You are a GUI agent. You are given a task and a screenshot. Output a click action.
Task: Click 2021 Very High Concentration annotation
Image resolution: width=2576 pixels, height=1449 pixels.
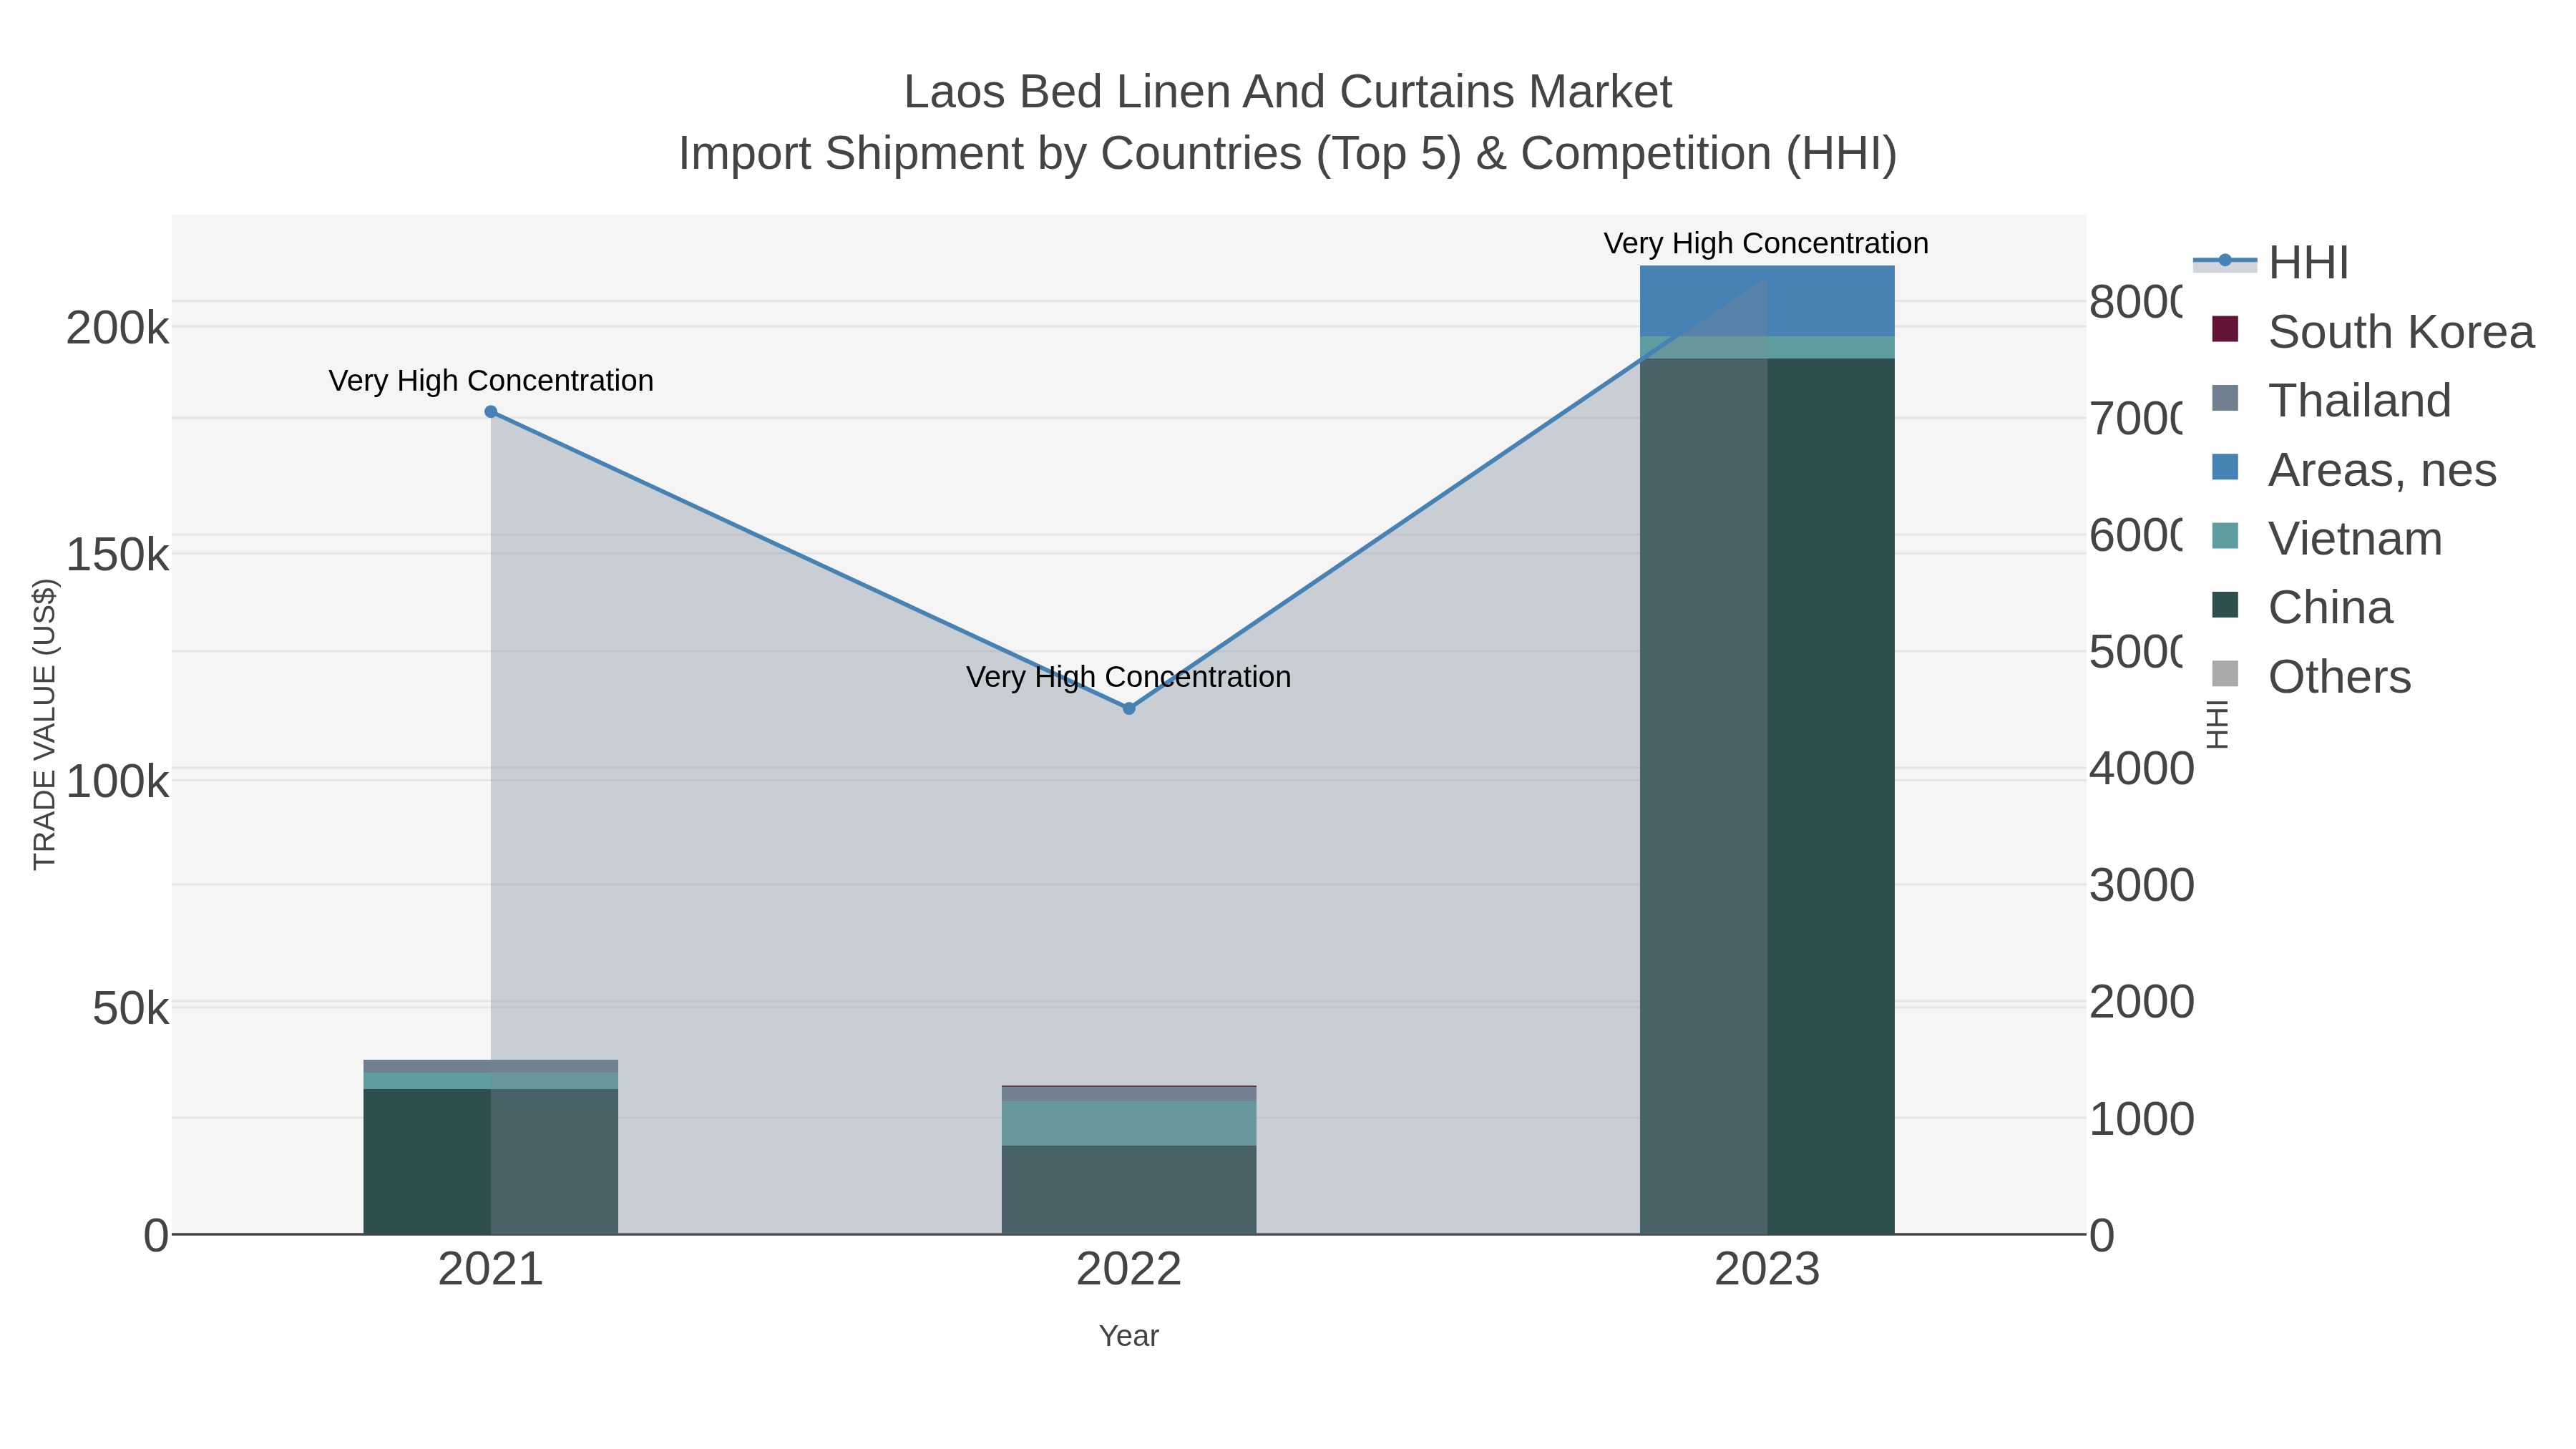click(491, 381)
